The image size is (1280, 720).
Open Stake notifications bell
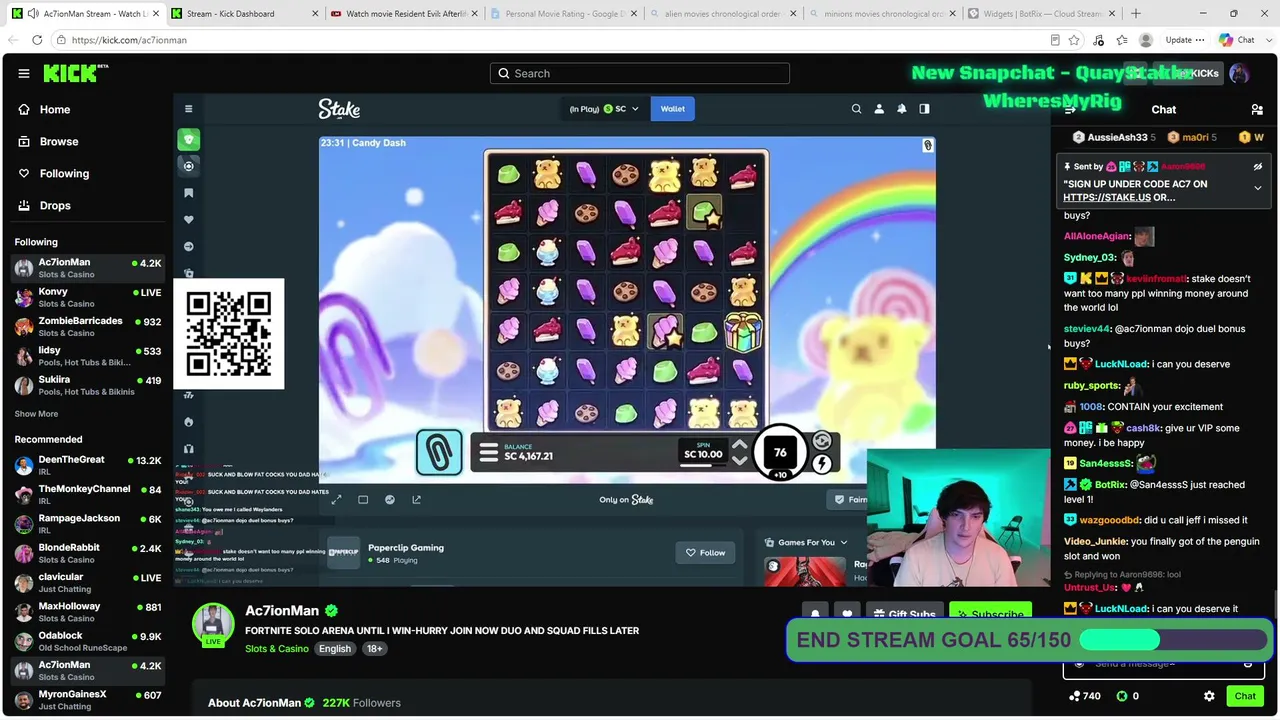pyautogui.click(x=902, y=109)
